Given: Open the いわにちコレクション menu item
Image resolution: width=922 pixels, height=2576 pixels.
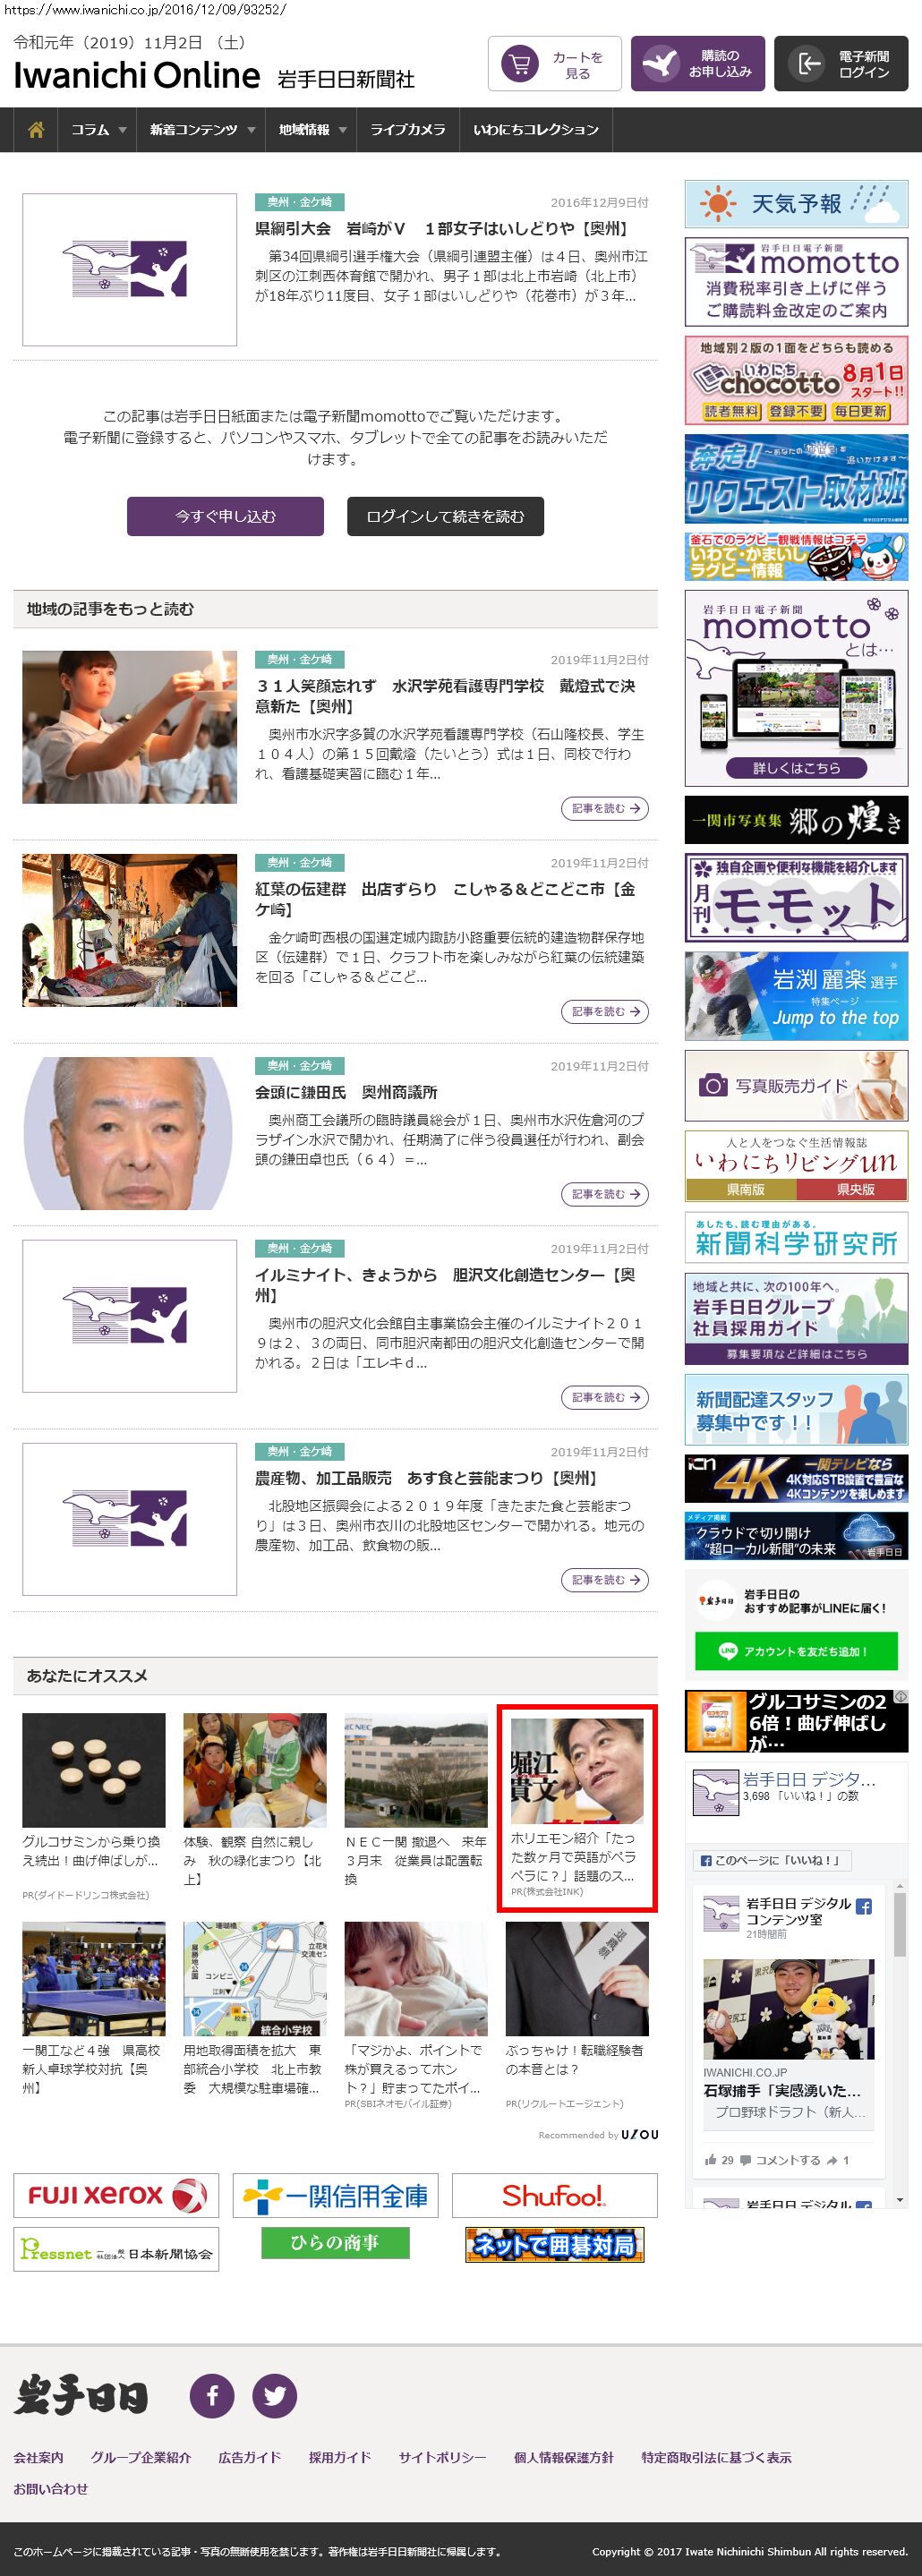Looking at the screenshot, I should 535,130.
